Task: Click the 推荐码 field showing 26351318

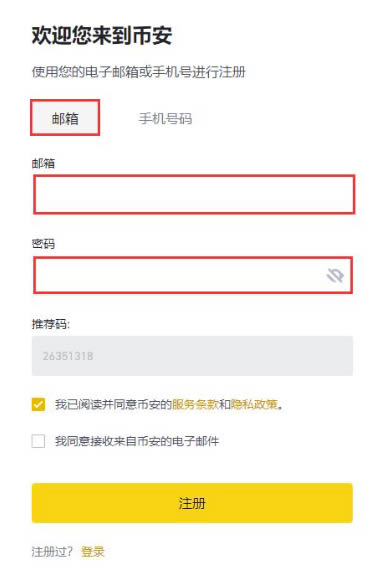Action: [x=192, y=356]
